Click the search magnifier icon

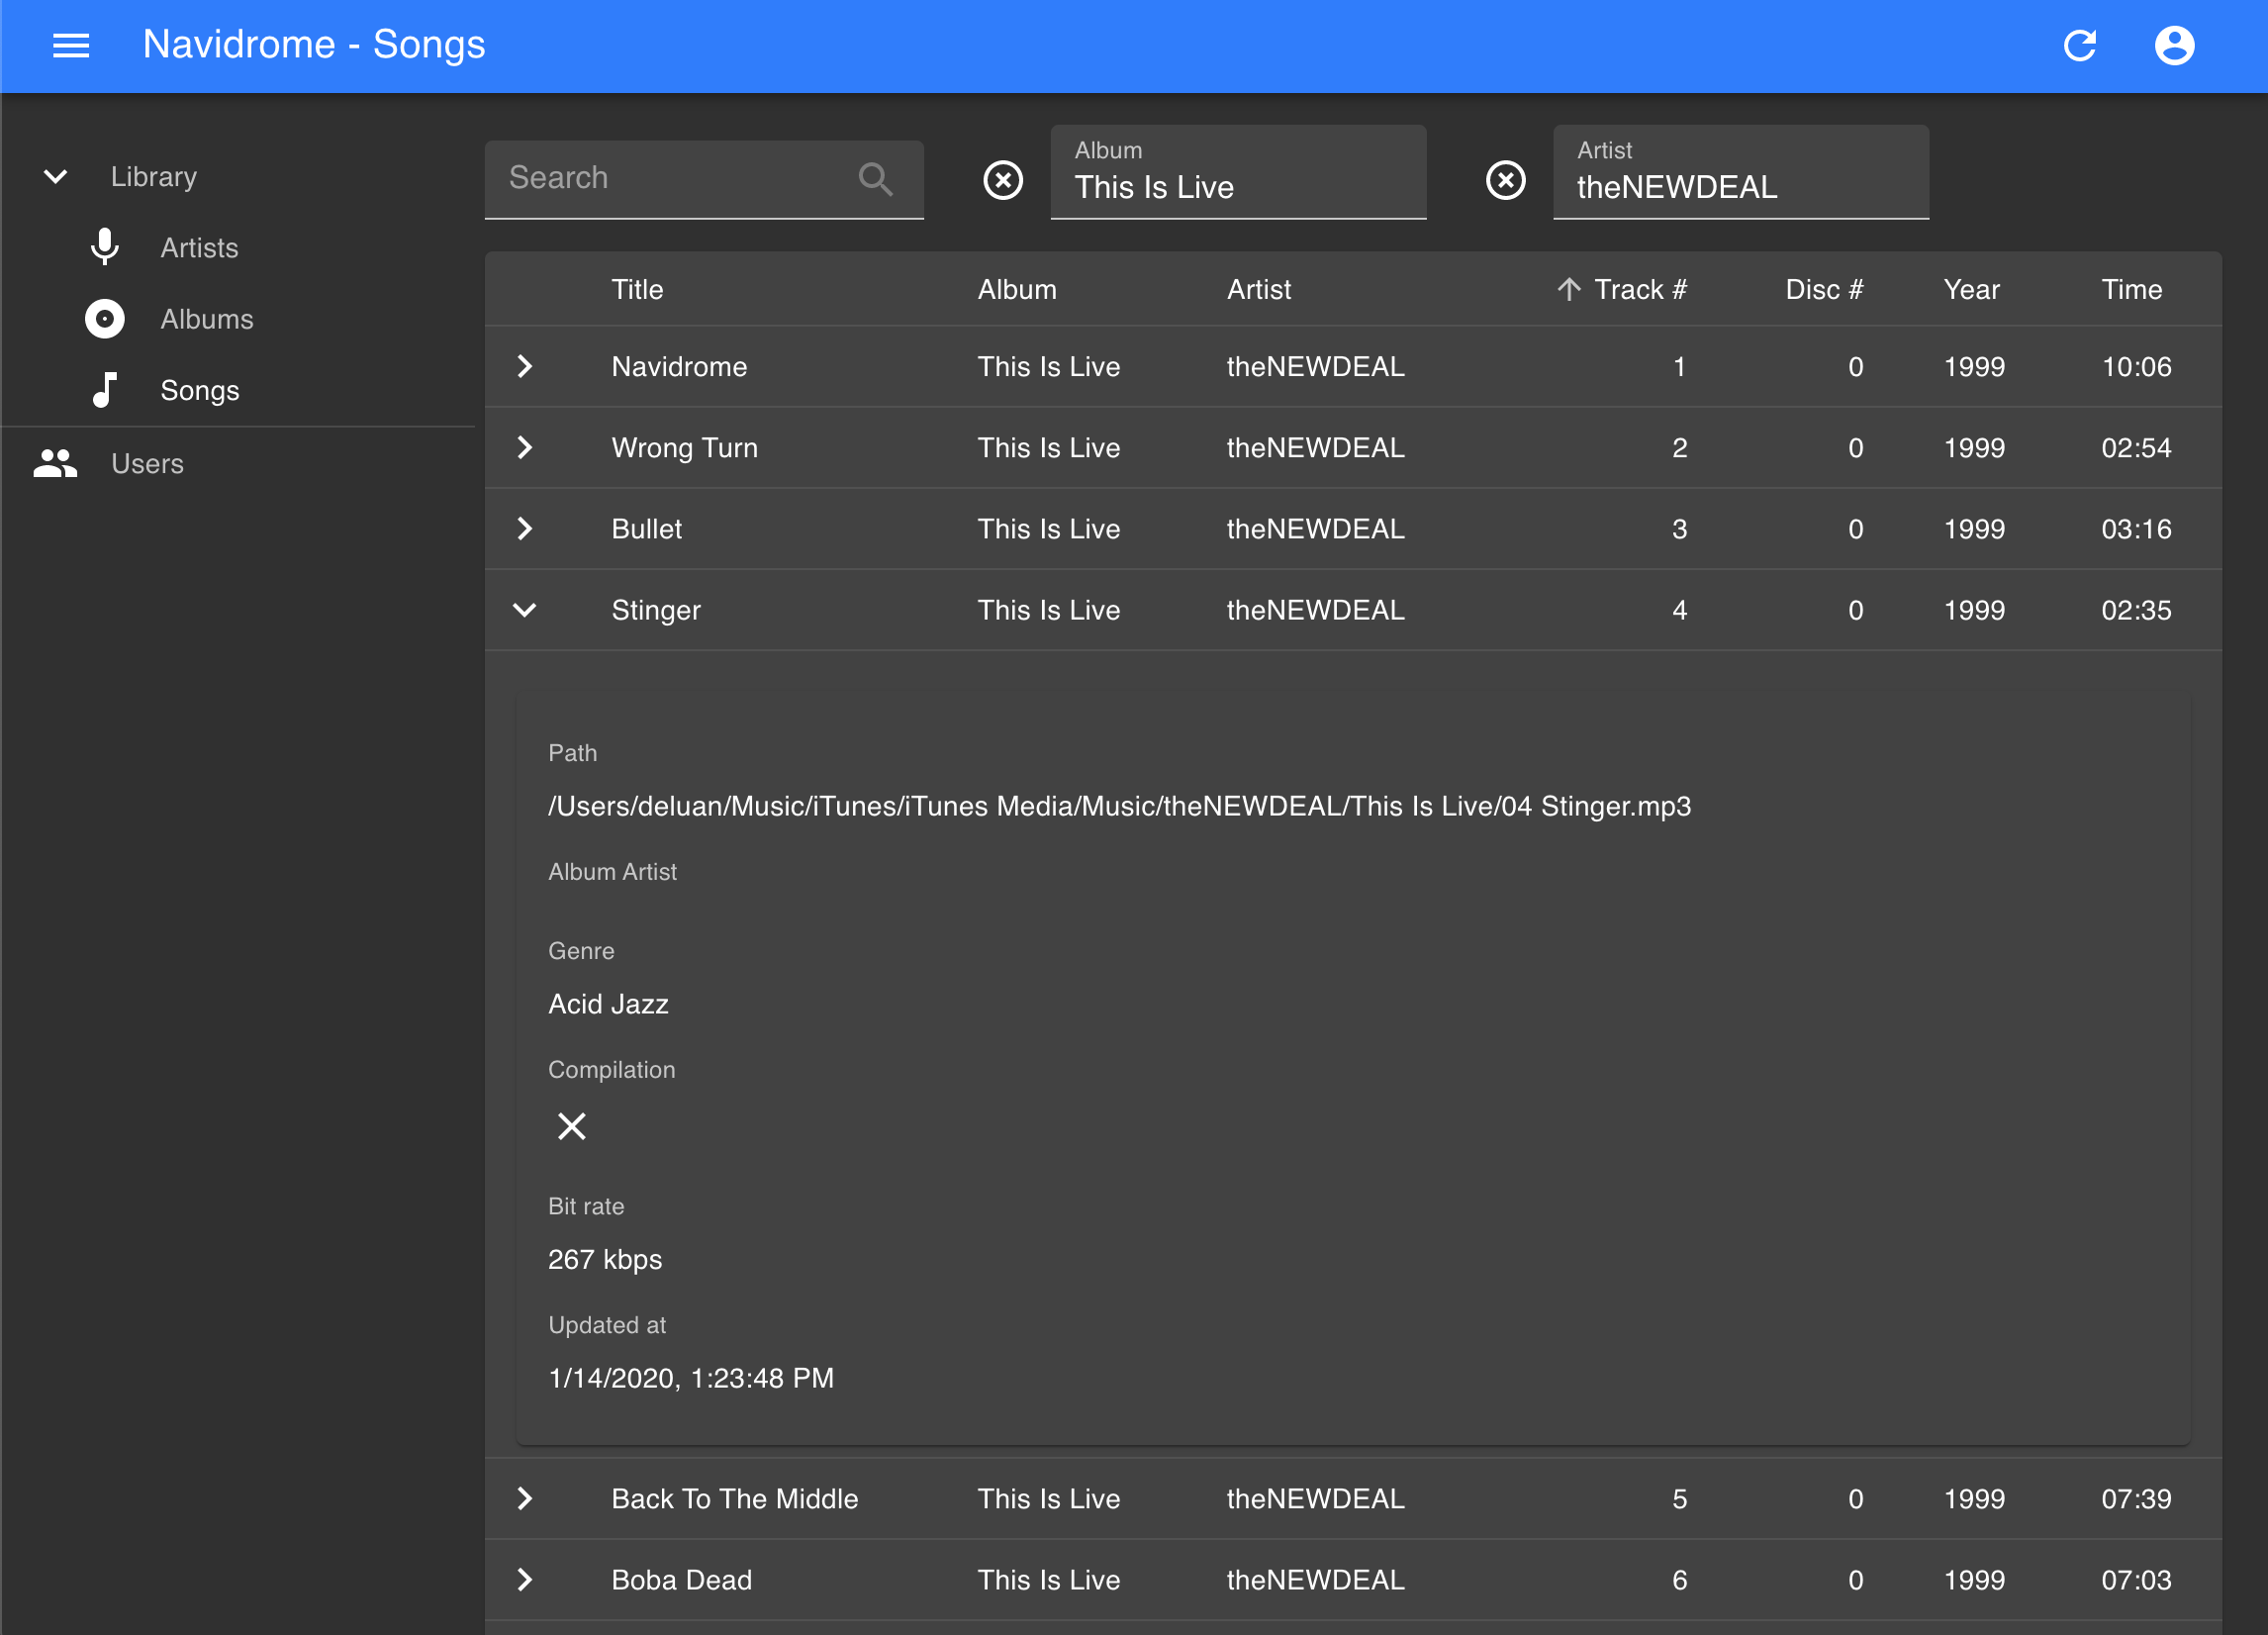click(875, 178)
